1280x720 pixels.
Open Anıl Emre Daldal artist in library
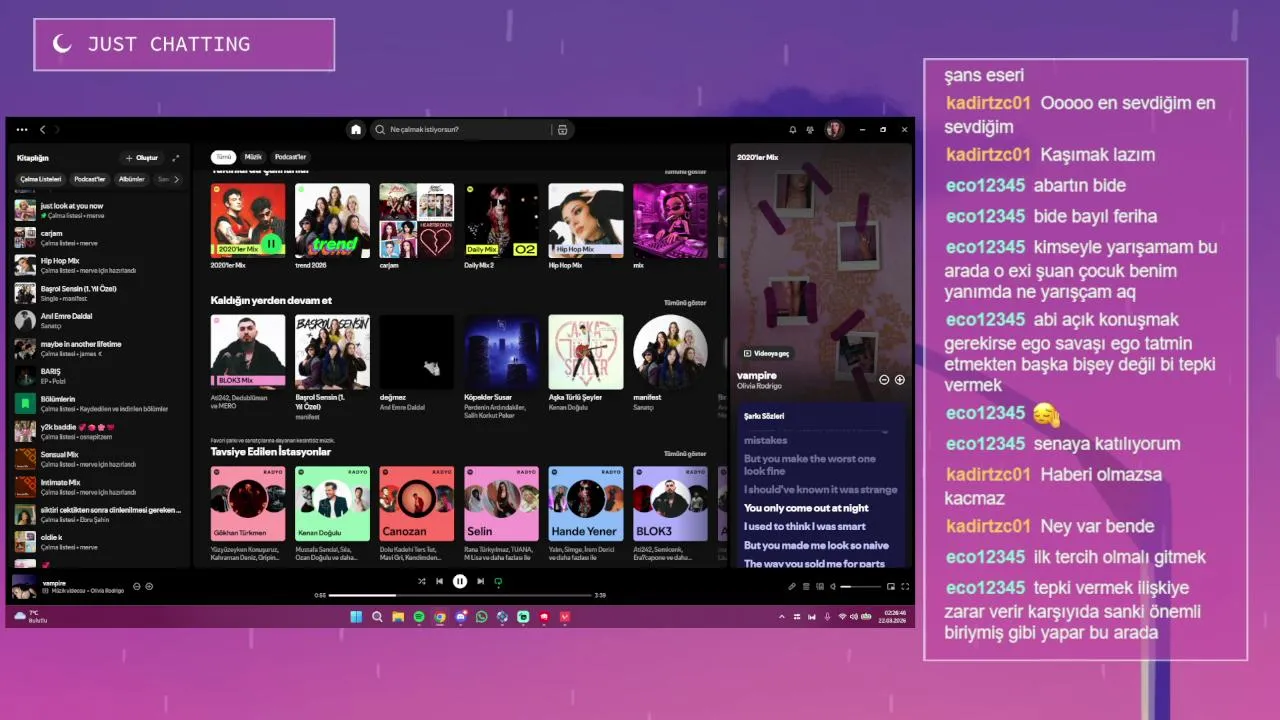98,320
